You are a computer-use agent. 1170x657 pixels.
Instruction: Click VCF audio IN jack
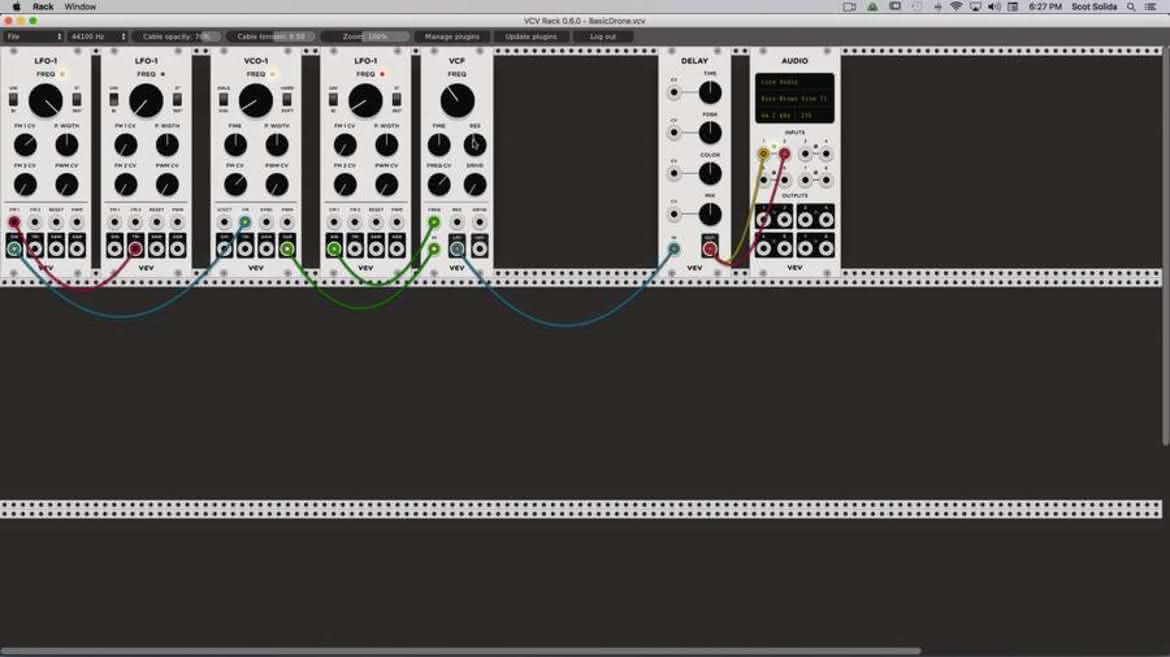[x=434, y=249]
